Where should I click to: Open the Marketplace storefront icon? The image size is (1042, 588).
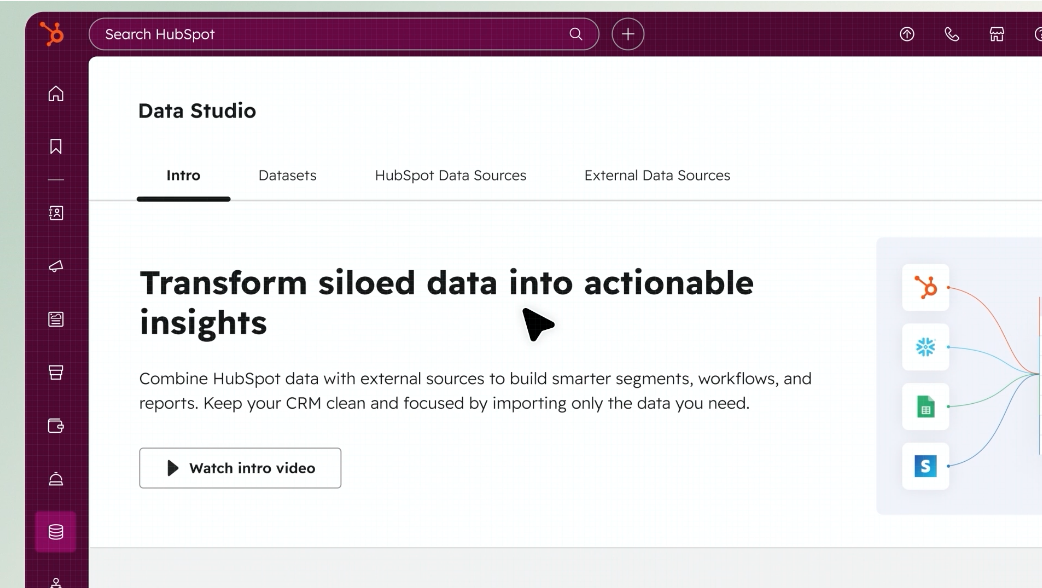[997, 34]
